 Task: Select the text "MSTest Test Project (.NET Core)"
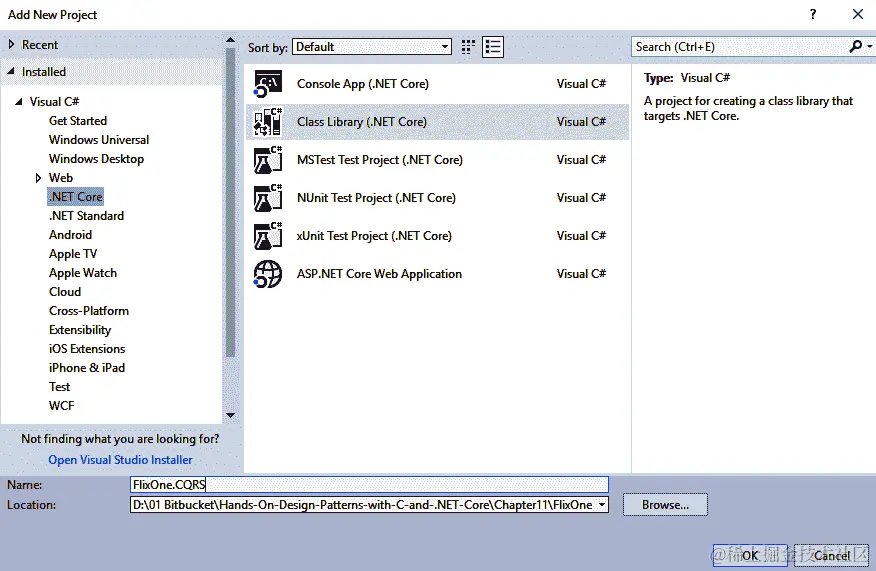click(x=380, y=160)
